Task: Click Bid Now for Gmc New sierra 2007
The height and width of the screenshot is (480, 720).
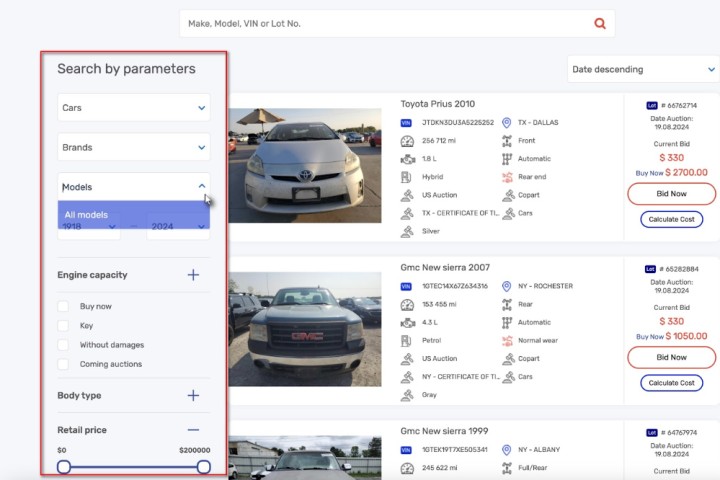Action: click(x=671, y=357)
